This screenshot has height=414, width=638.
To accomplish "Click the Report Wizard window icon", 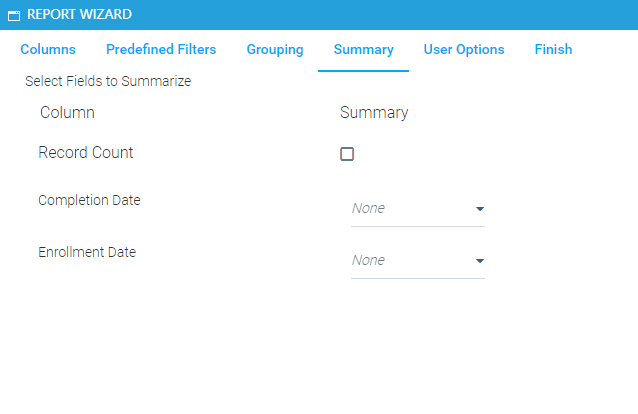I will click(14, 16).
